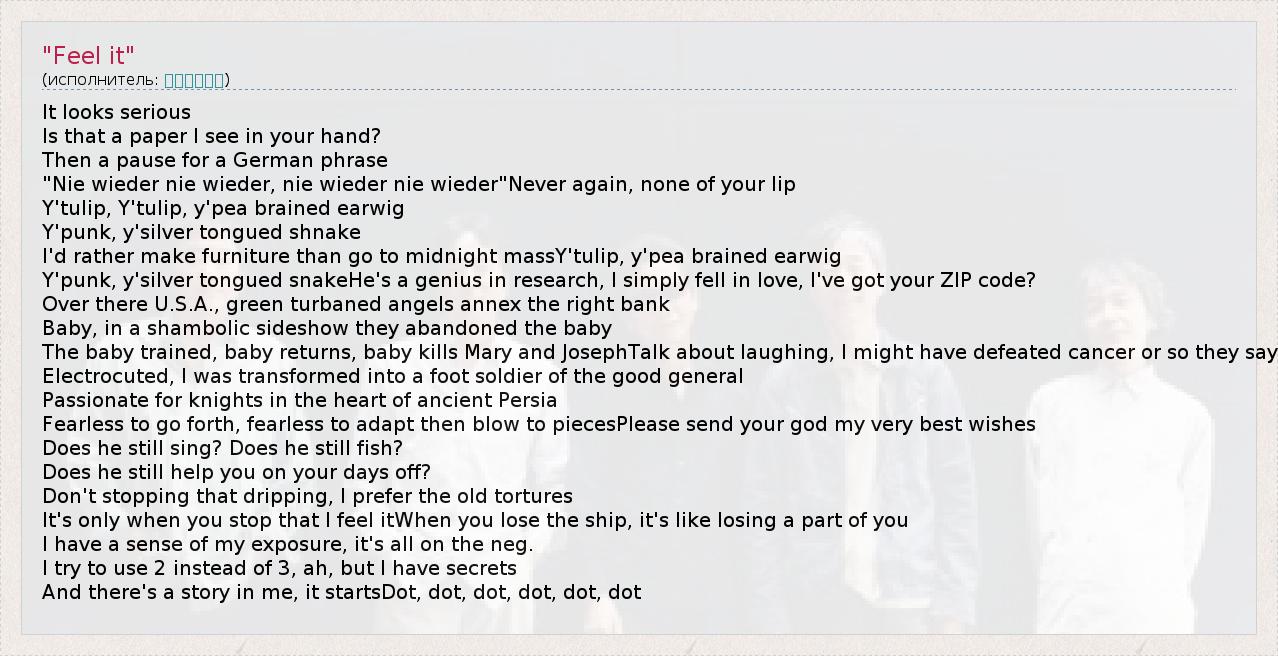Image resolution: width=1278 pixels, height=656 pixels.
Task: Click the line "Does he still sing? Does he still fish?"
Action: point(222,448)
